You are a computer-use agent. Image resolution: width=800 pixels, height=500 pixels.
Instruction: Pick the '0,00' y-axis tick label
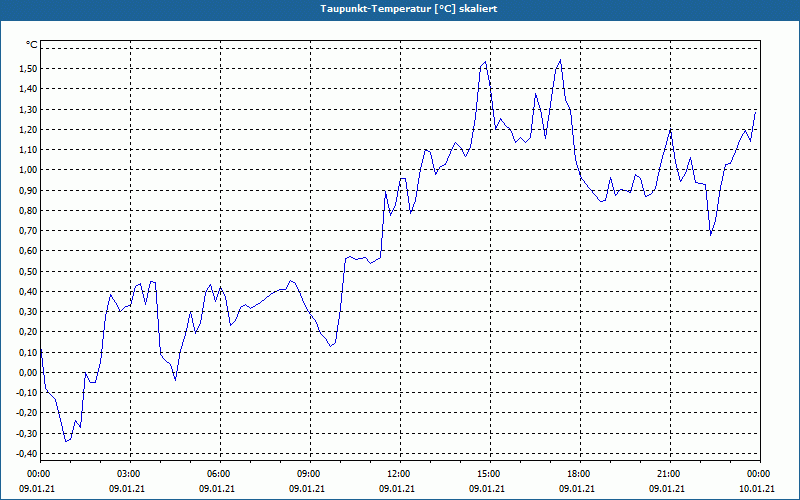click(x=29, y=372)
